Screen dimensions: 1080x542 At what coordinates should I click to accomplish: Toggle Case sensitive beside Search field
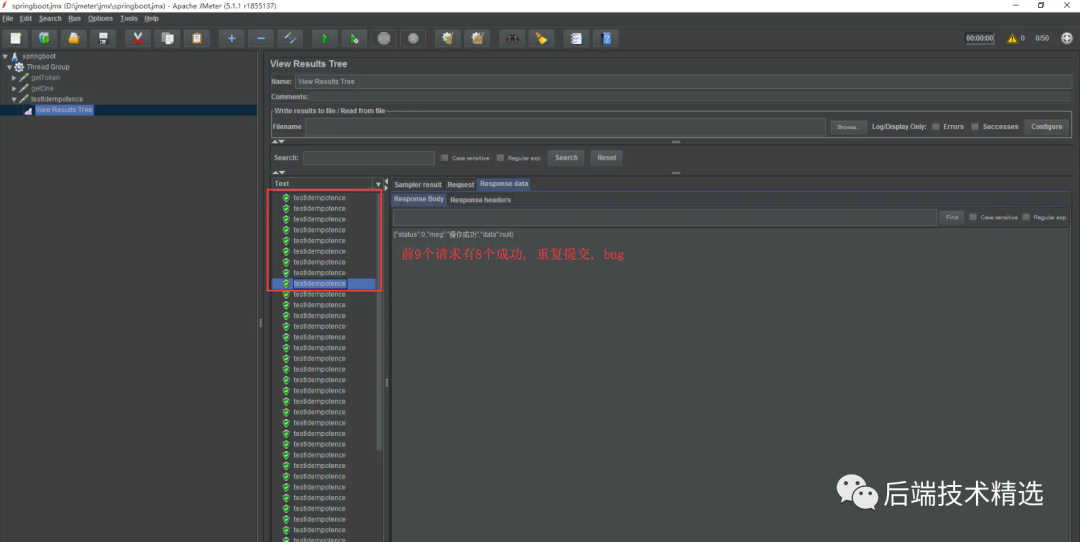coord(444,158)
